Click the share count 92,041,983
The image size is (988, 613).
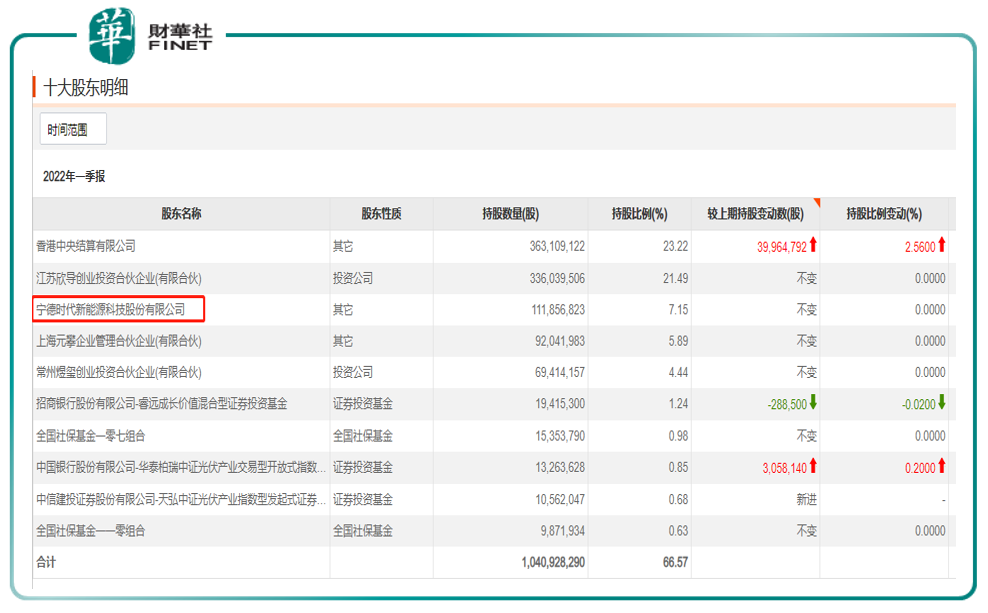coord(560,341)
